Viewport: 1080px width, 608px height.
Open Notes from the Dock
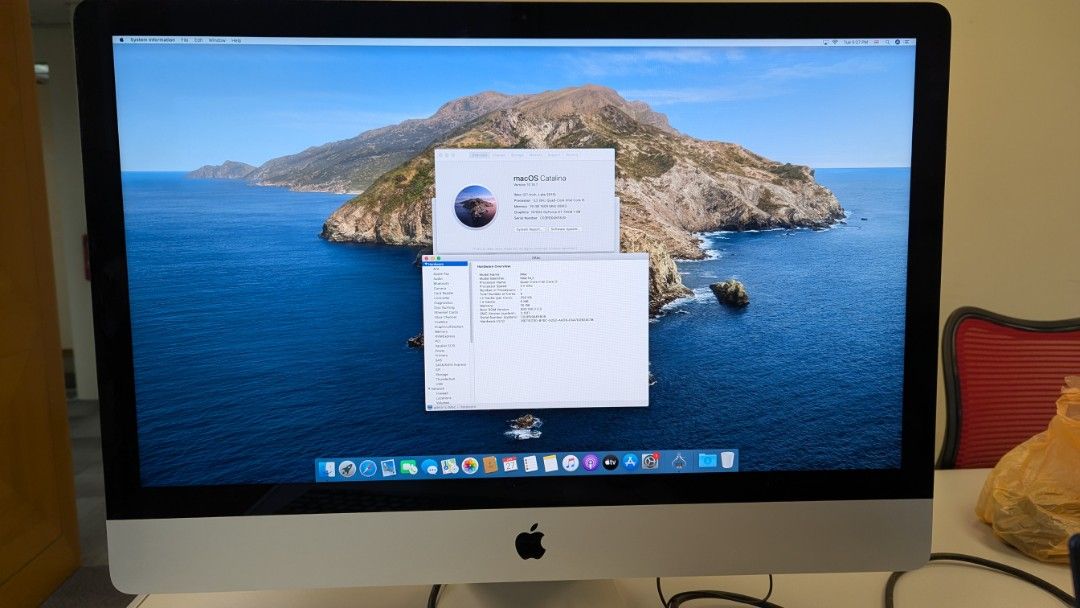click(550, 463)
